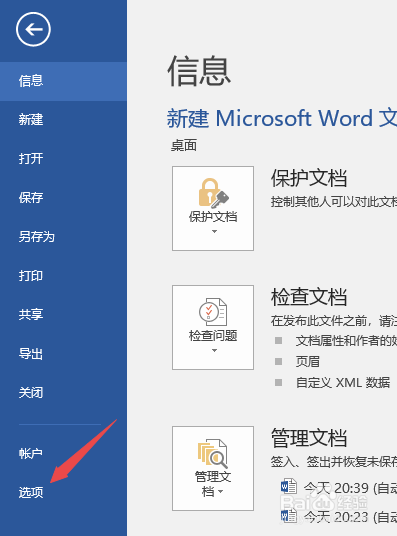Click the 保护文档 section heading
The image size is (397, 536).
(x=309, y=178)
